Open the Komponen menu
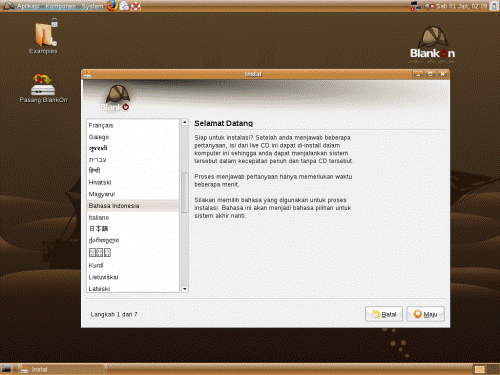Image resolution: width=500 pixels, height=375 pixels. pos(60,6)
